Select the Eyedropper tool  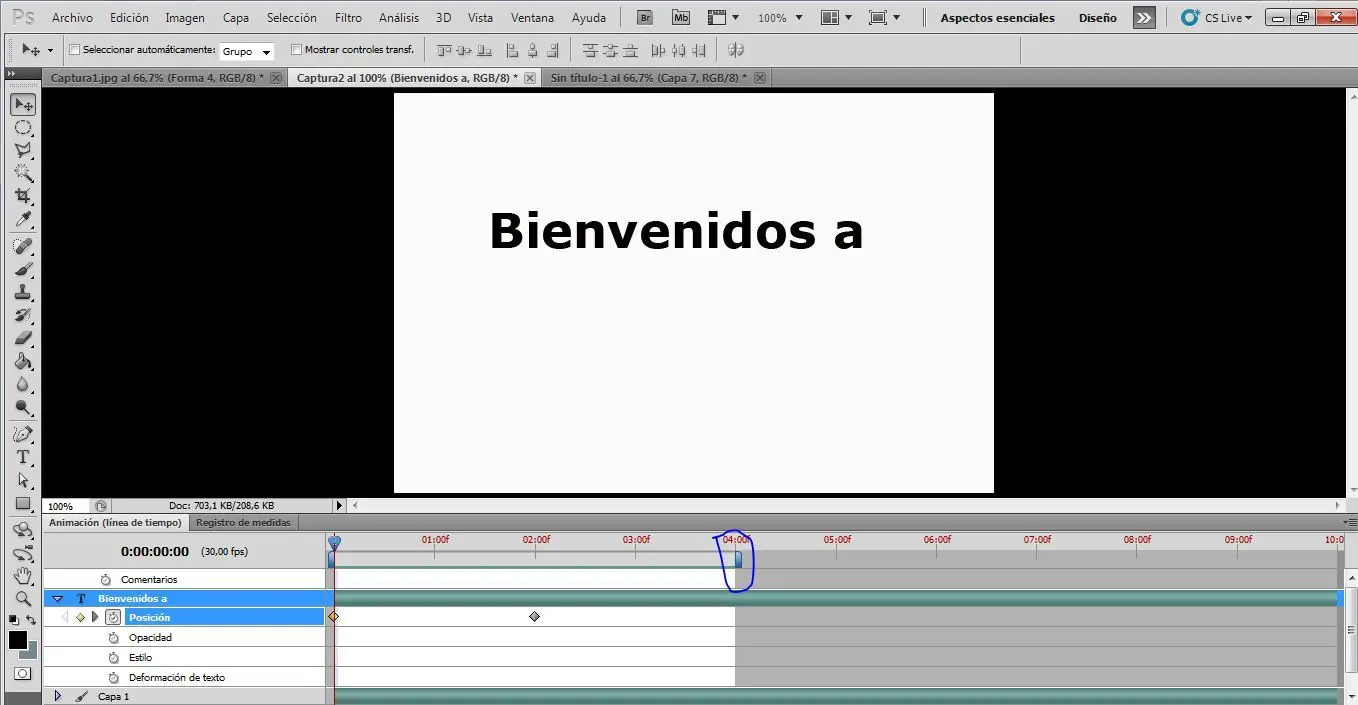tap(23, 220)
